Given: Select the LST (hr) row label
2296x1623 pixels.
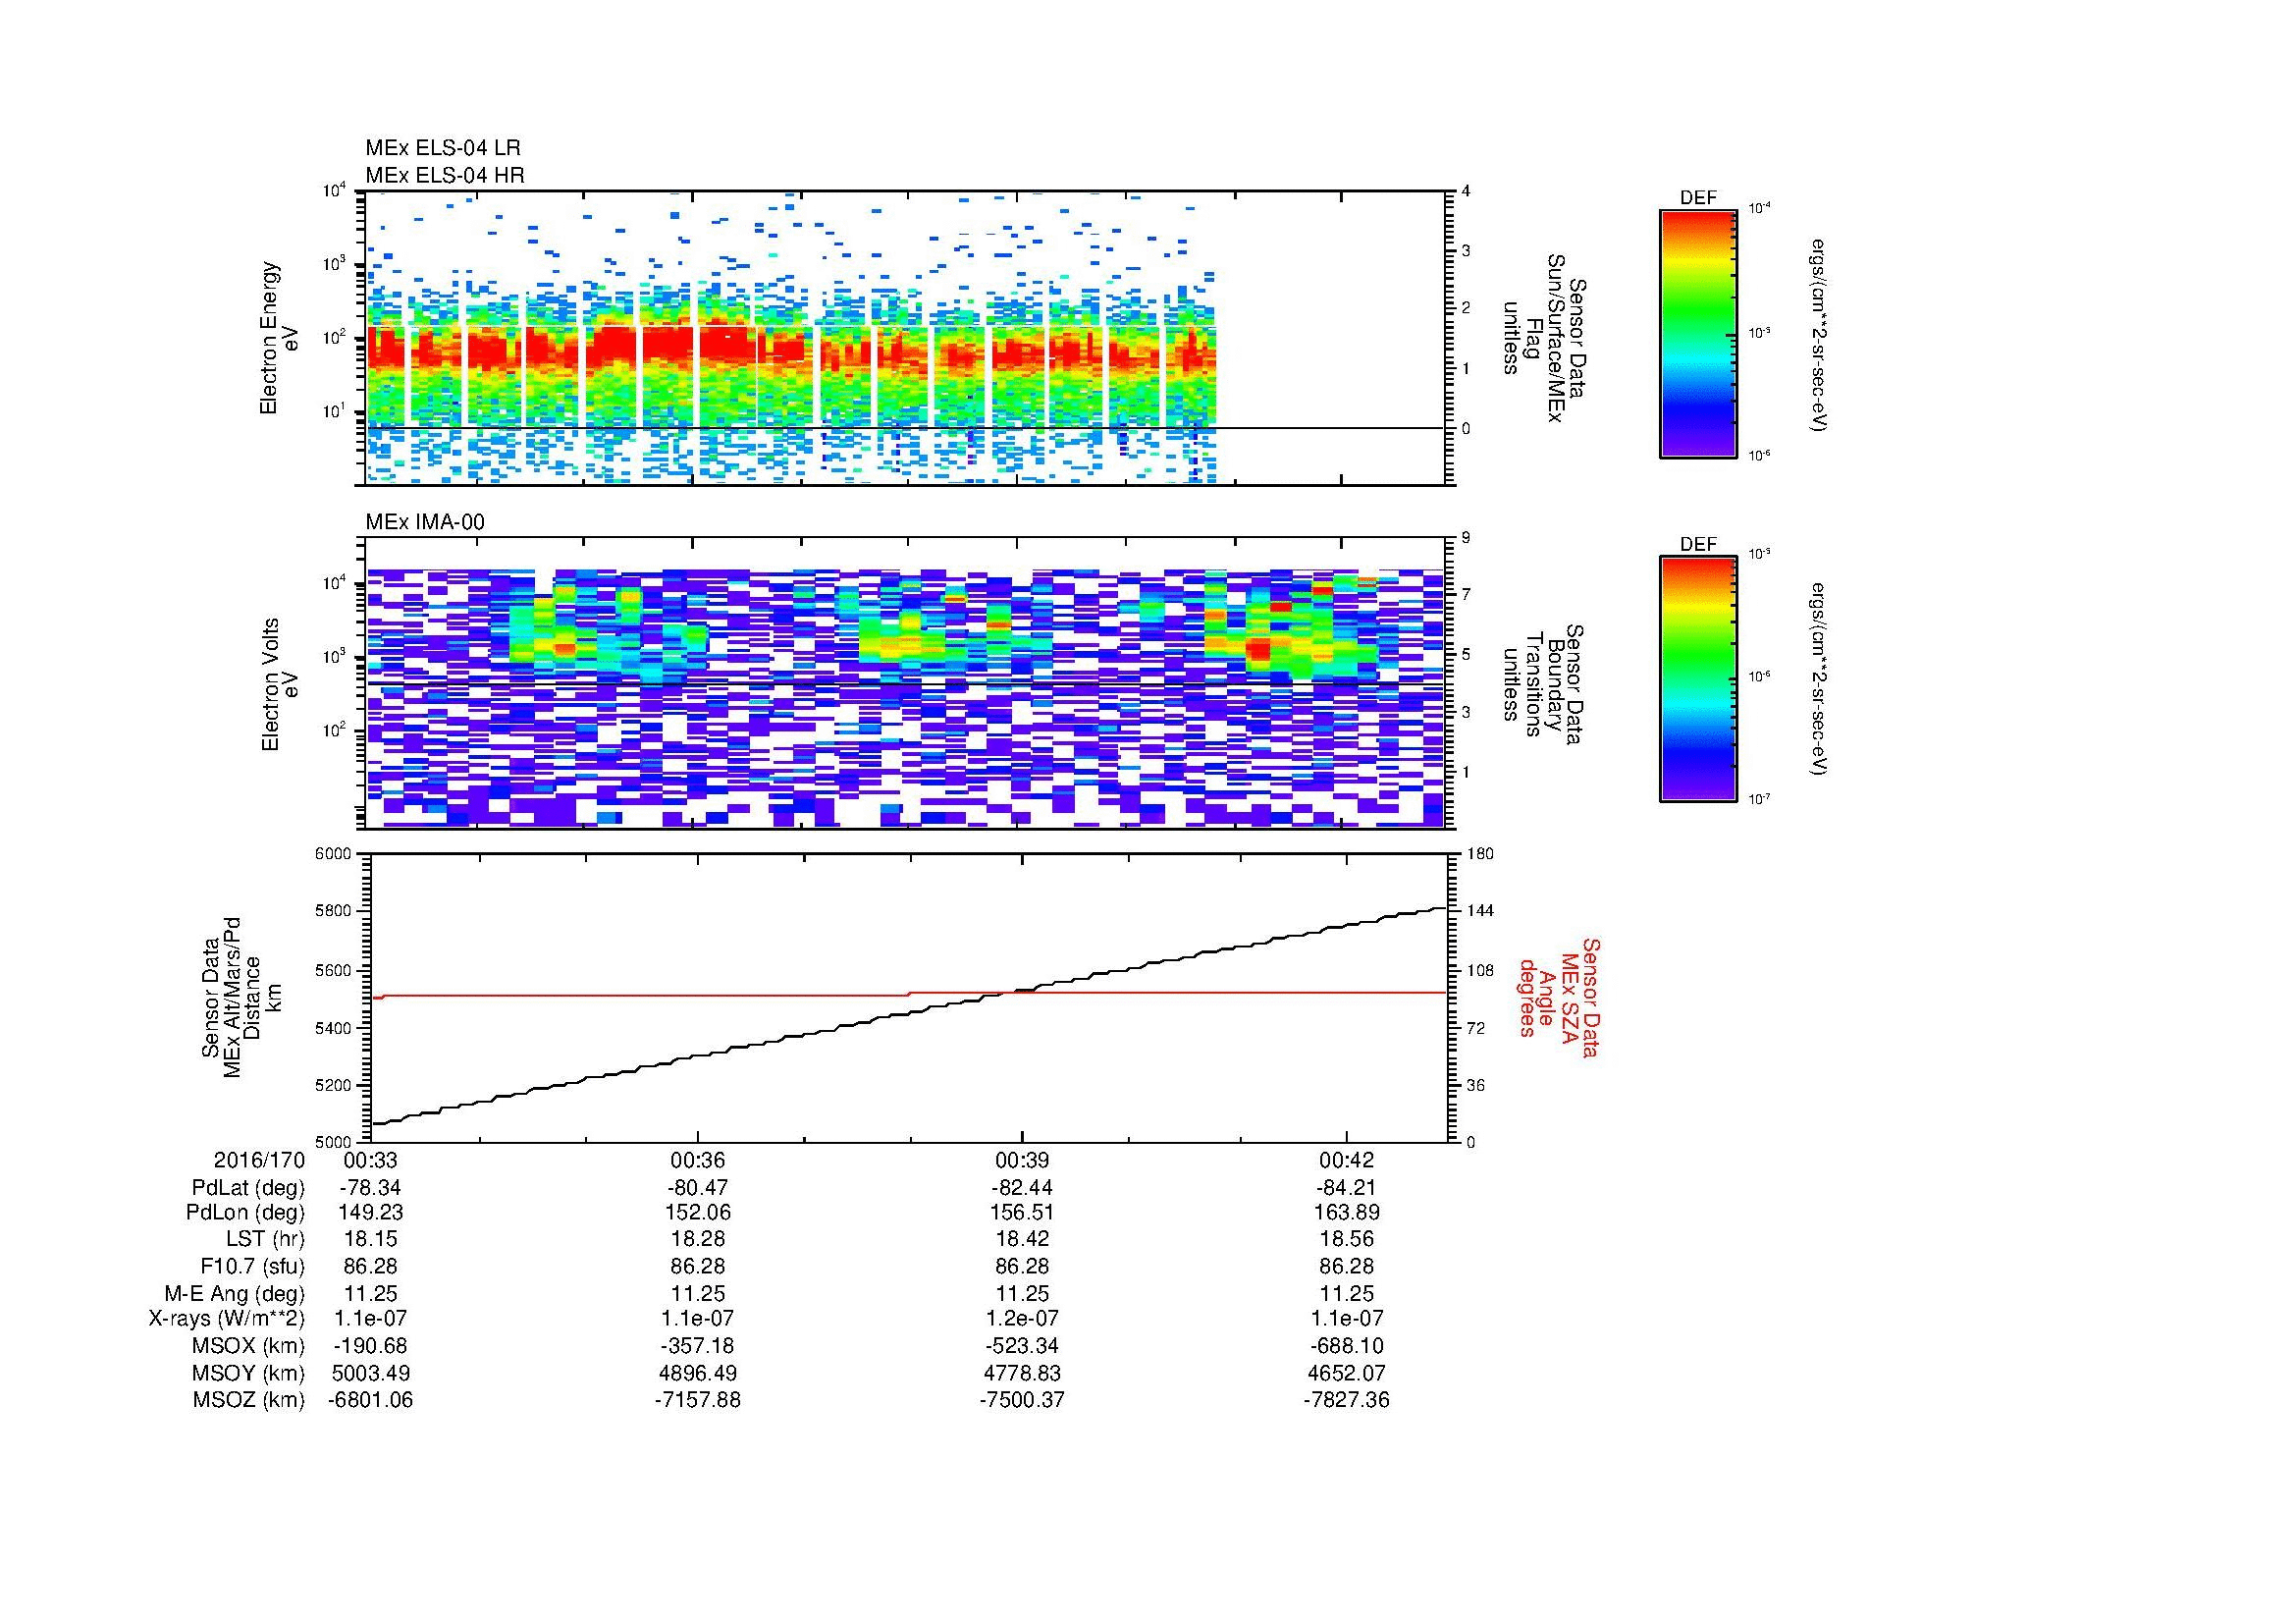Looking at the screenshot, I should (265, 1239).
